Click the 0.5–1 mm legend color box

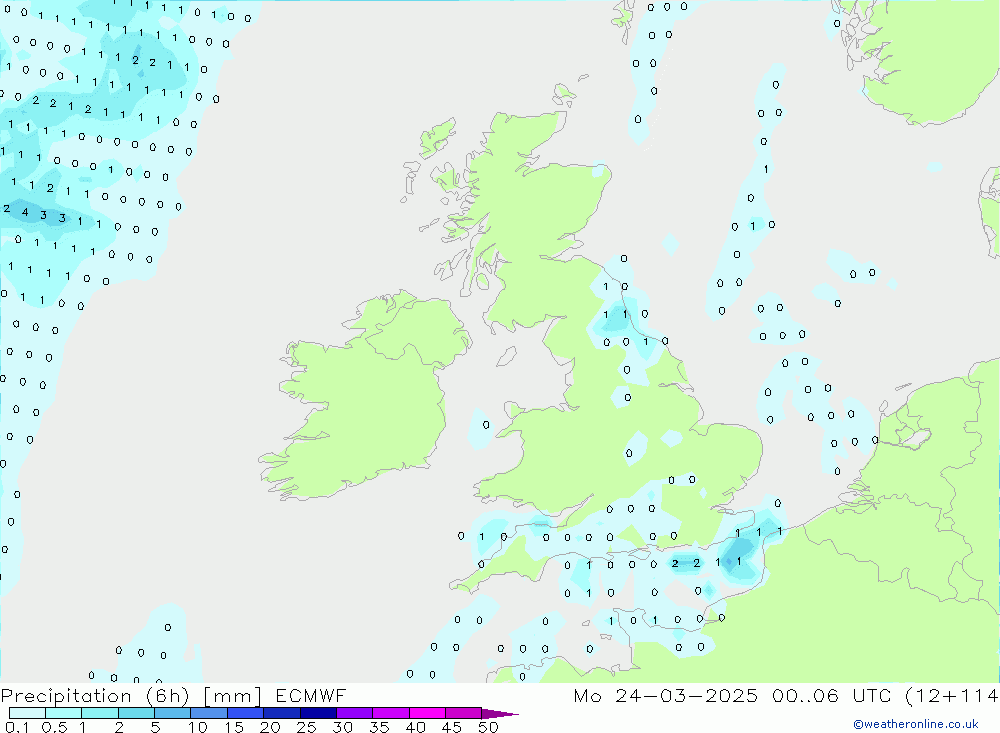(x=64, y=713)
